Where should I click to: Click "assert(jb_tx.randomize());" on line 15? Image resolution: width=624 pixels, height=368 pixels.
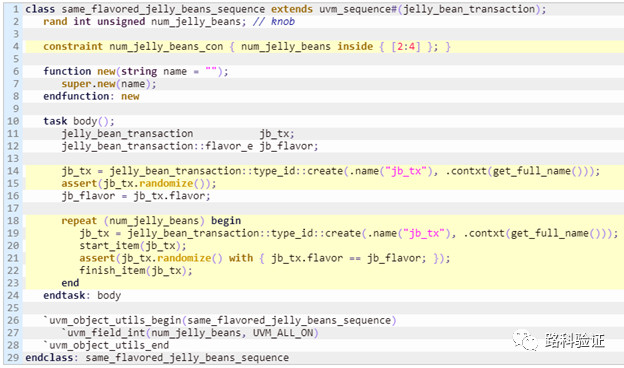[x=138, y=183]
